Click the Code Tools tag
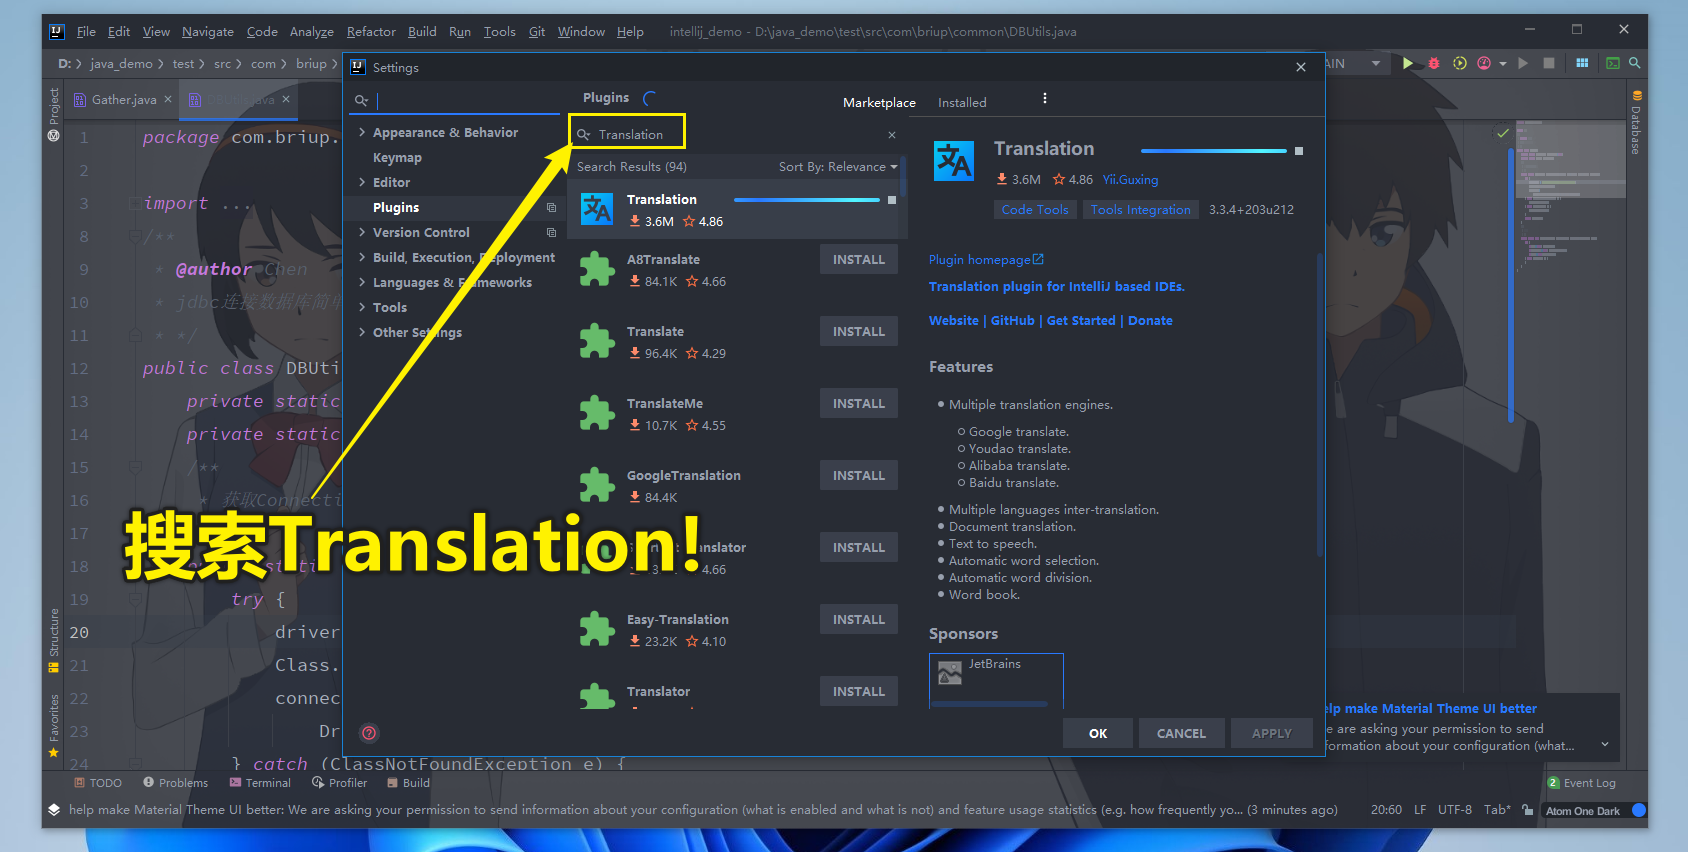The image size is (1688, 852). coord(1035,210)
